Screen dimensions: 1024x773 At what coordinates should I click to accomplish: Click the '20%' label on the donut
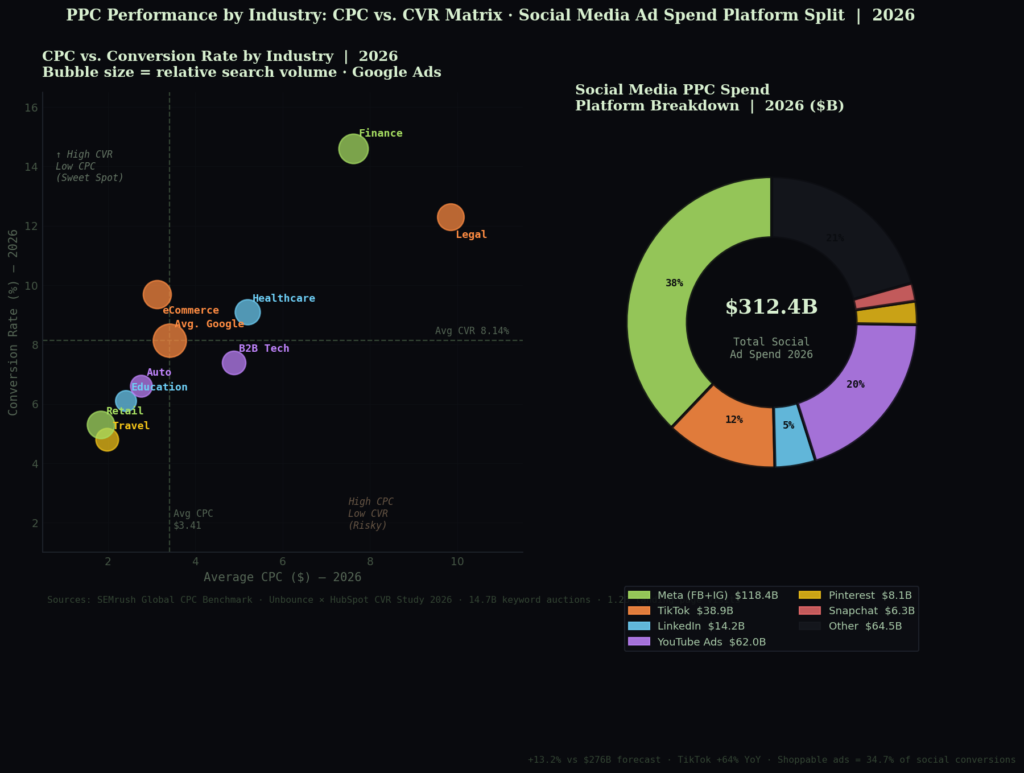[856, 384]
